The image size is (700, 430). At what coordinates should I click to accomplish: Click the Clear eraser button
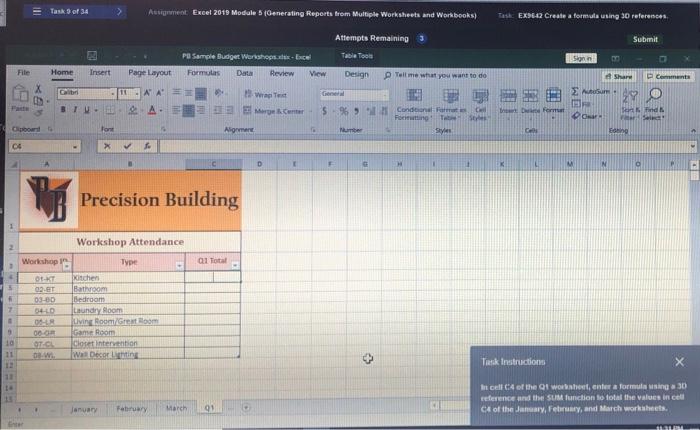coord(586,116)
